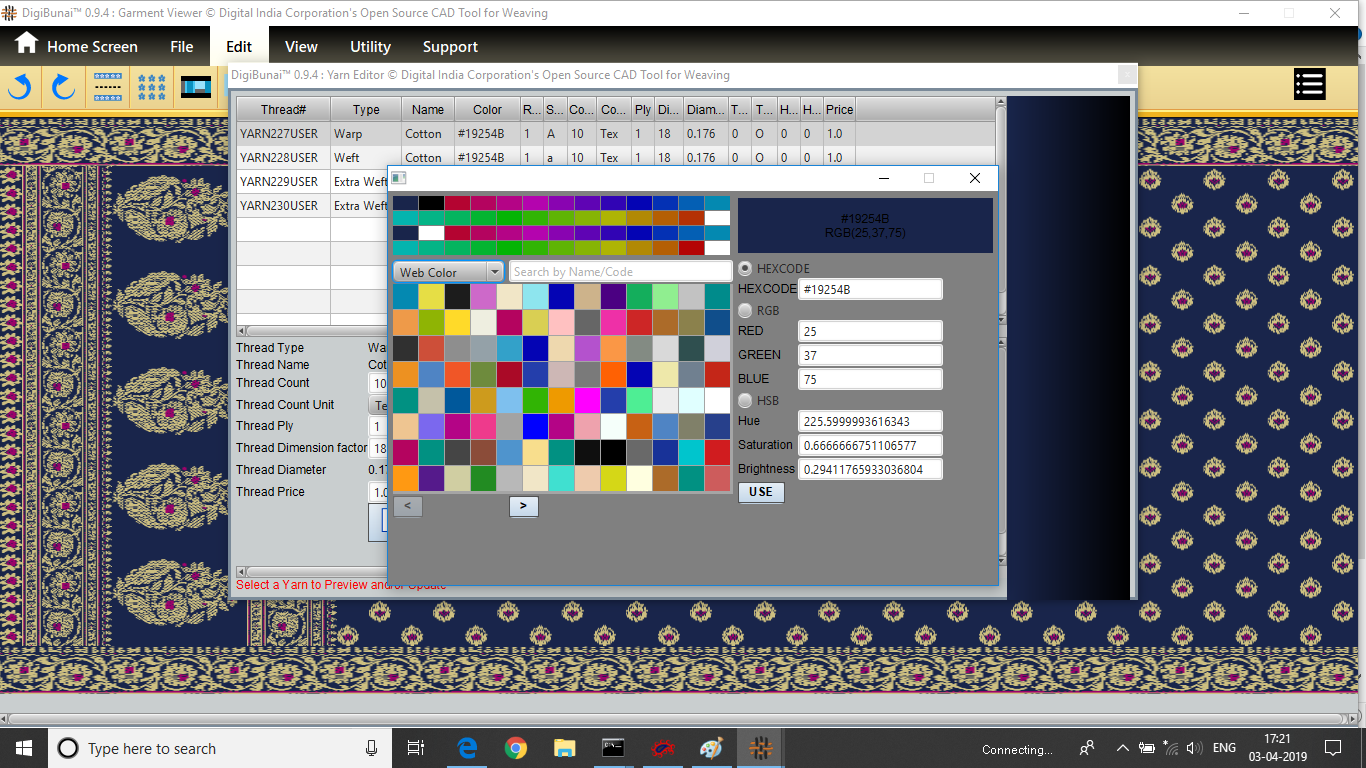Click the Undo arrow icon
The height and width of the screenshot is (768, 1366).
point(20,87)
